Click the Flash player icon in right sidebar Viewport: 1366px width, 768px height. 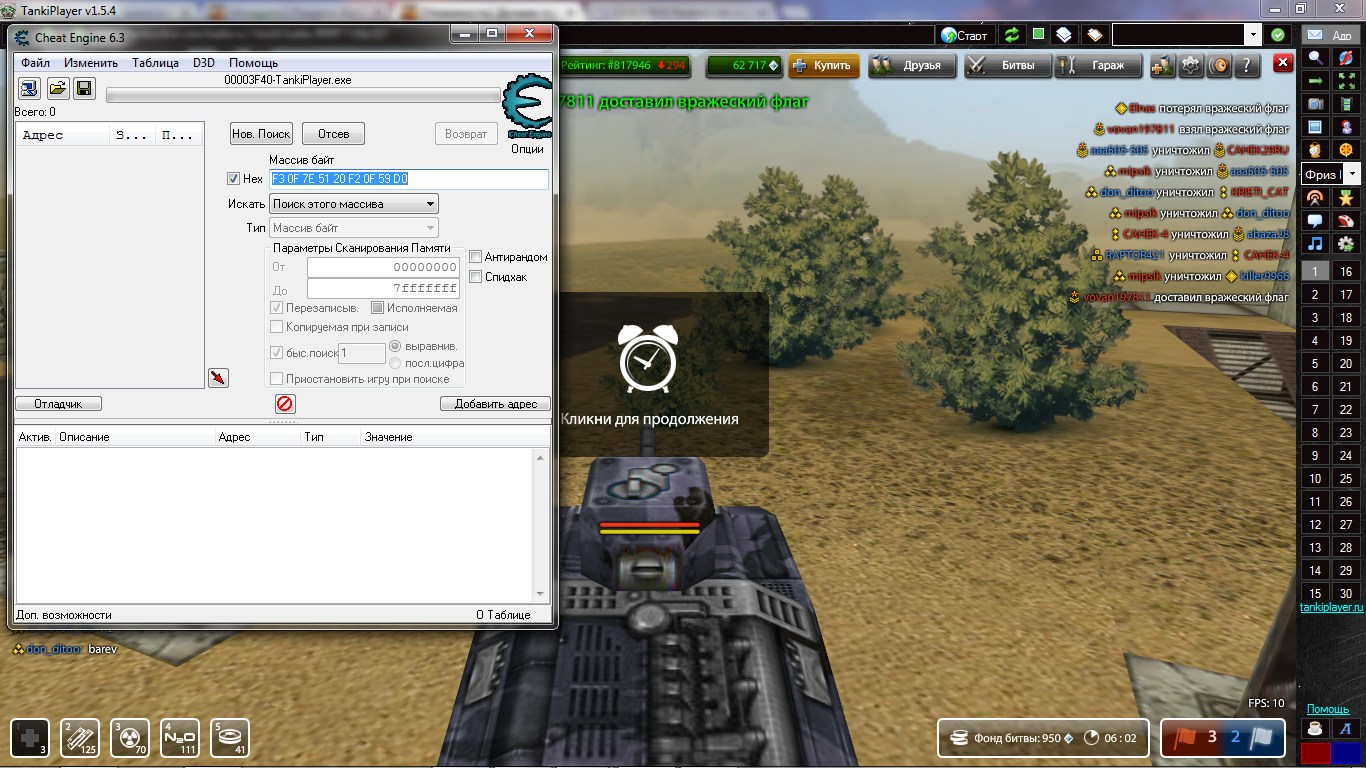(1346, 58)
